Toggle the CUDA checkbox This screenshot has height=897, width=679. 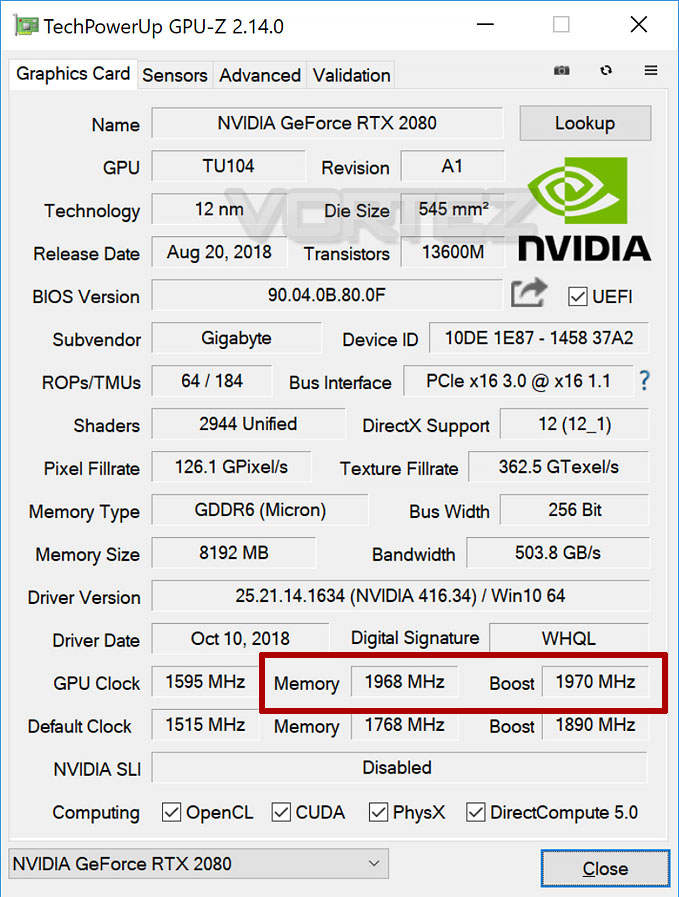click(280, 812)
